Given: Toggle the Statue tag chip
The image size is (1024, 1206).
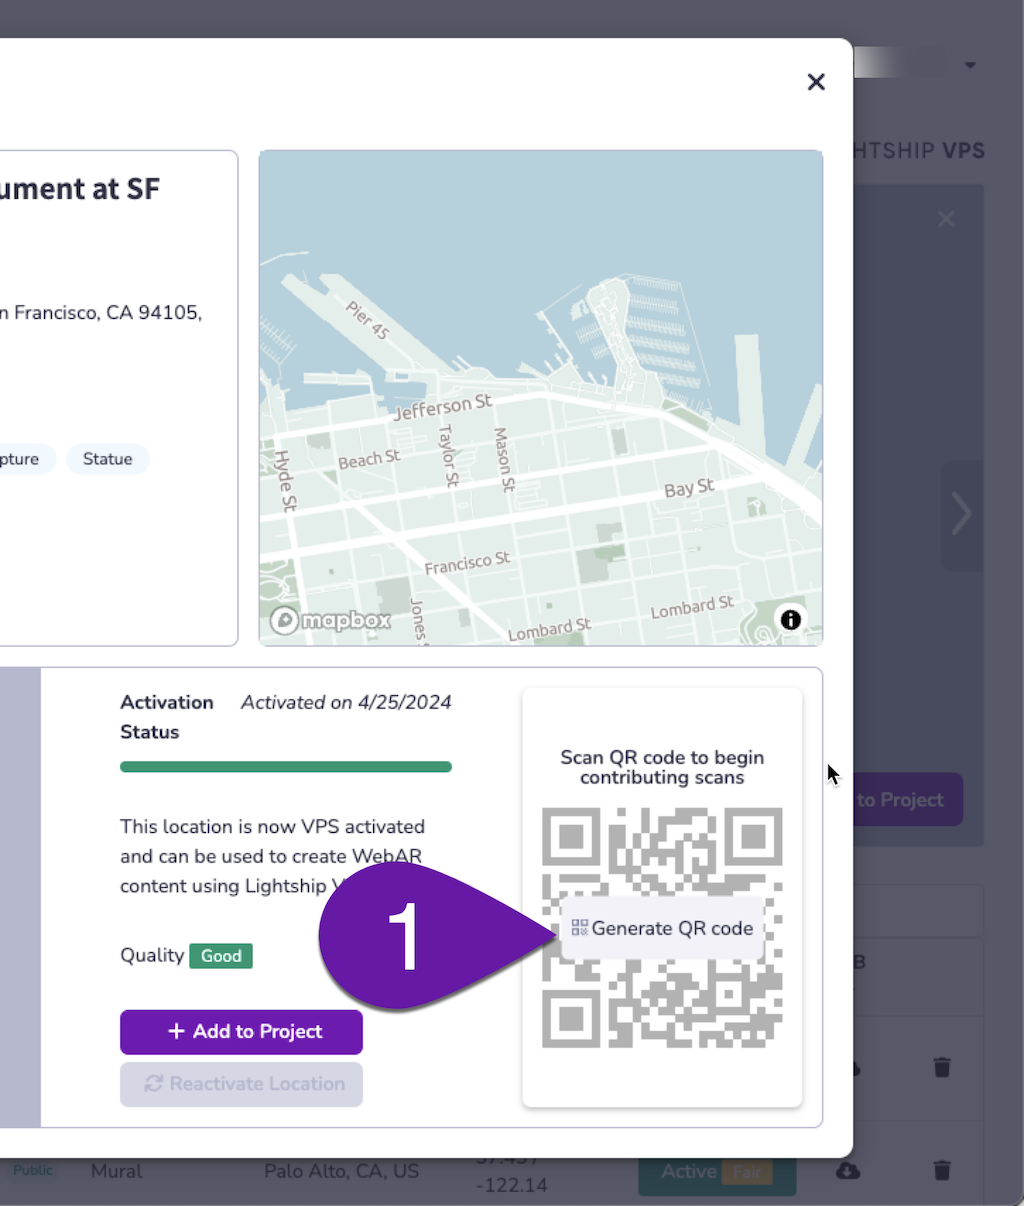Looking at the screenshot, I should pyautogui.click(x=107, y=459).
